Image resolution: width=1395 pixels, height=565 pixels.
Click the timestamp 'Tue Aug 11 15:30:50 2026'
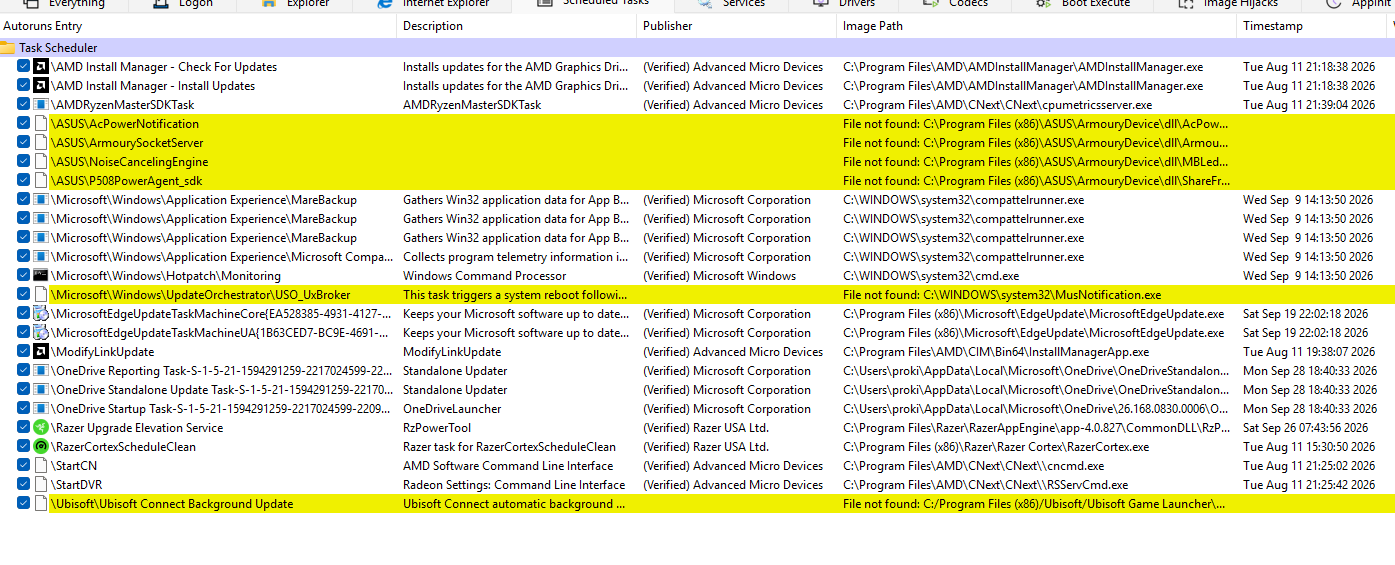tap(1309, 447)
